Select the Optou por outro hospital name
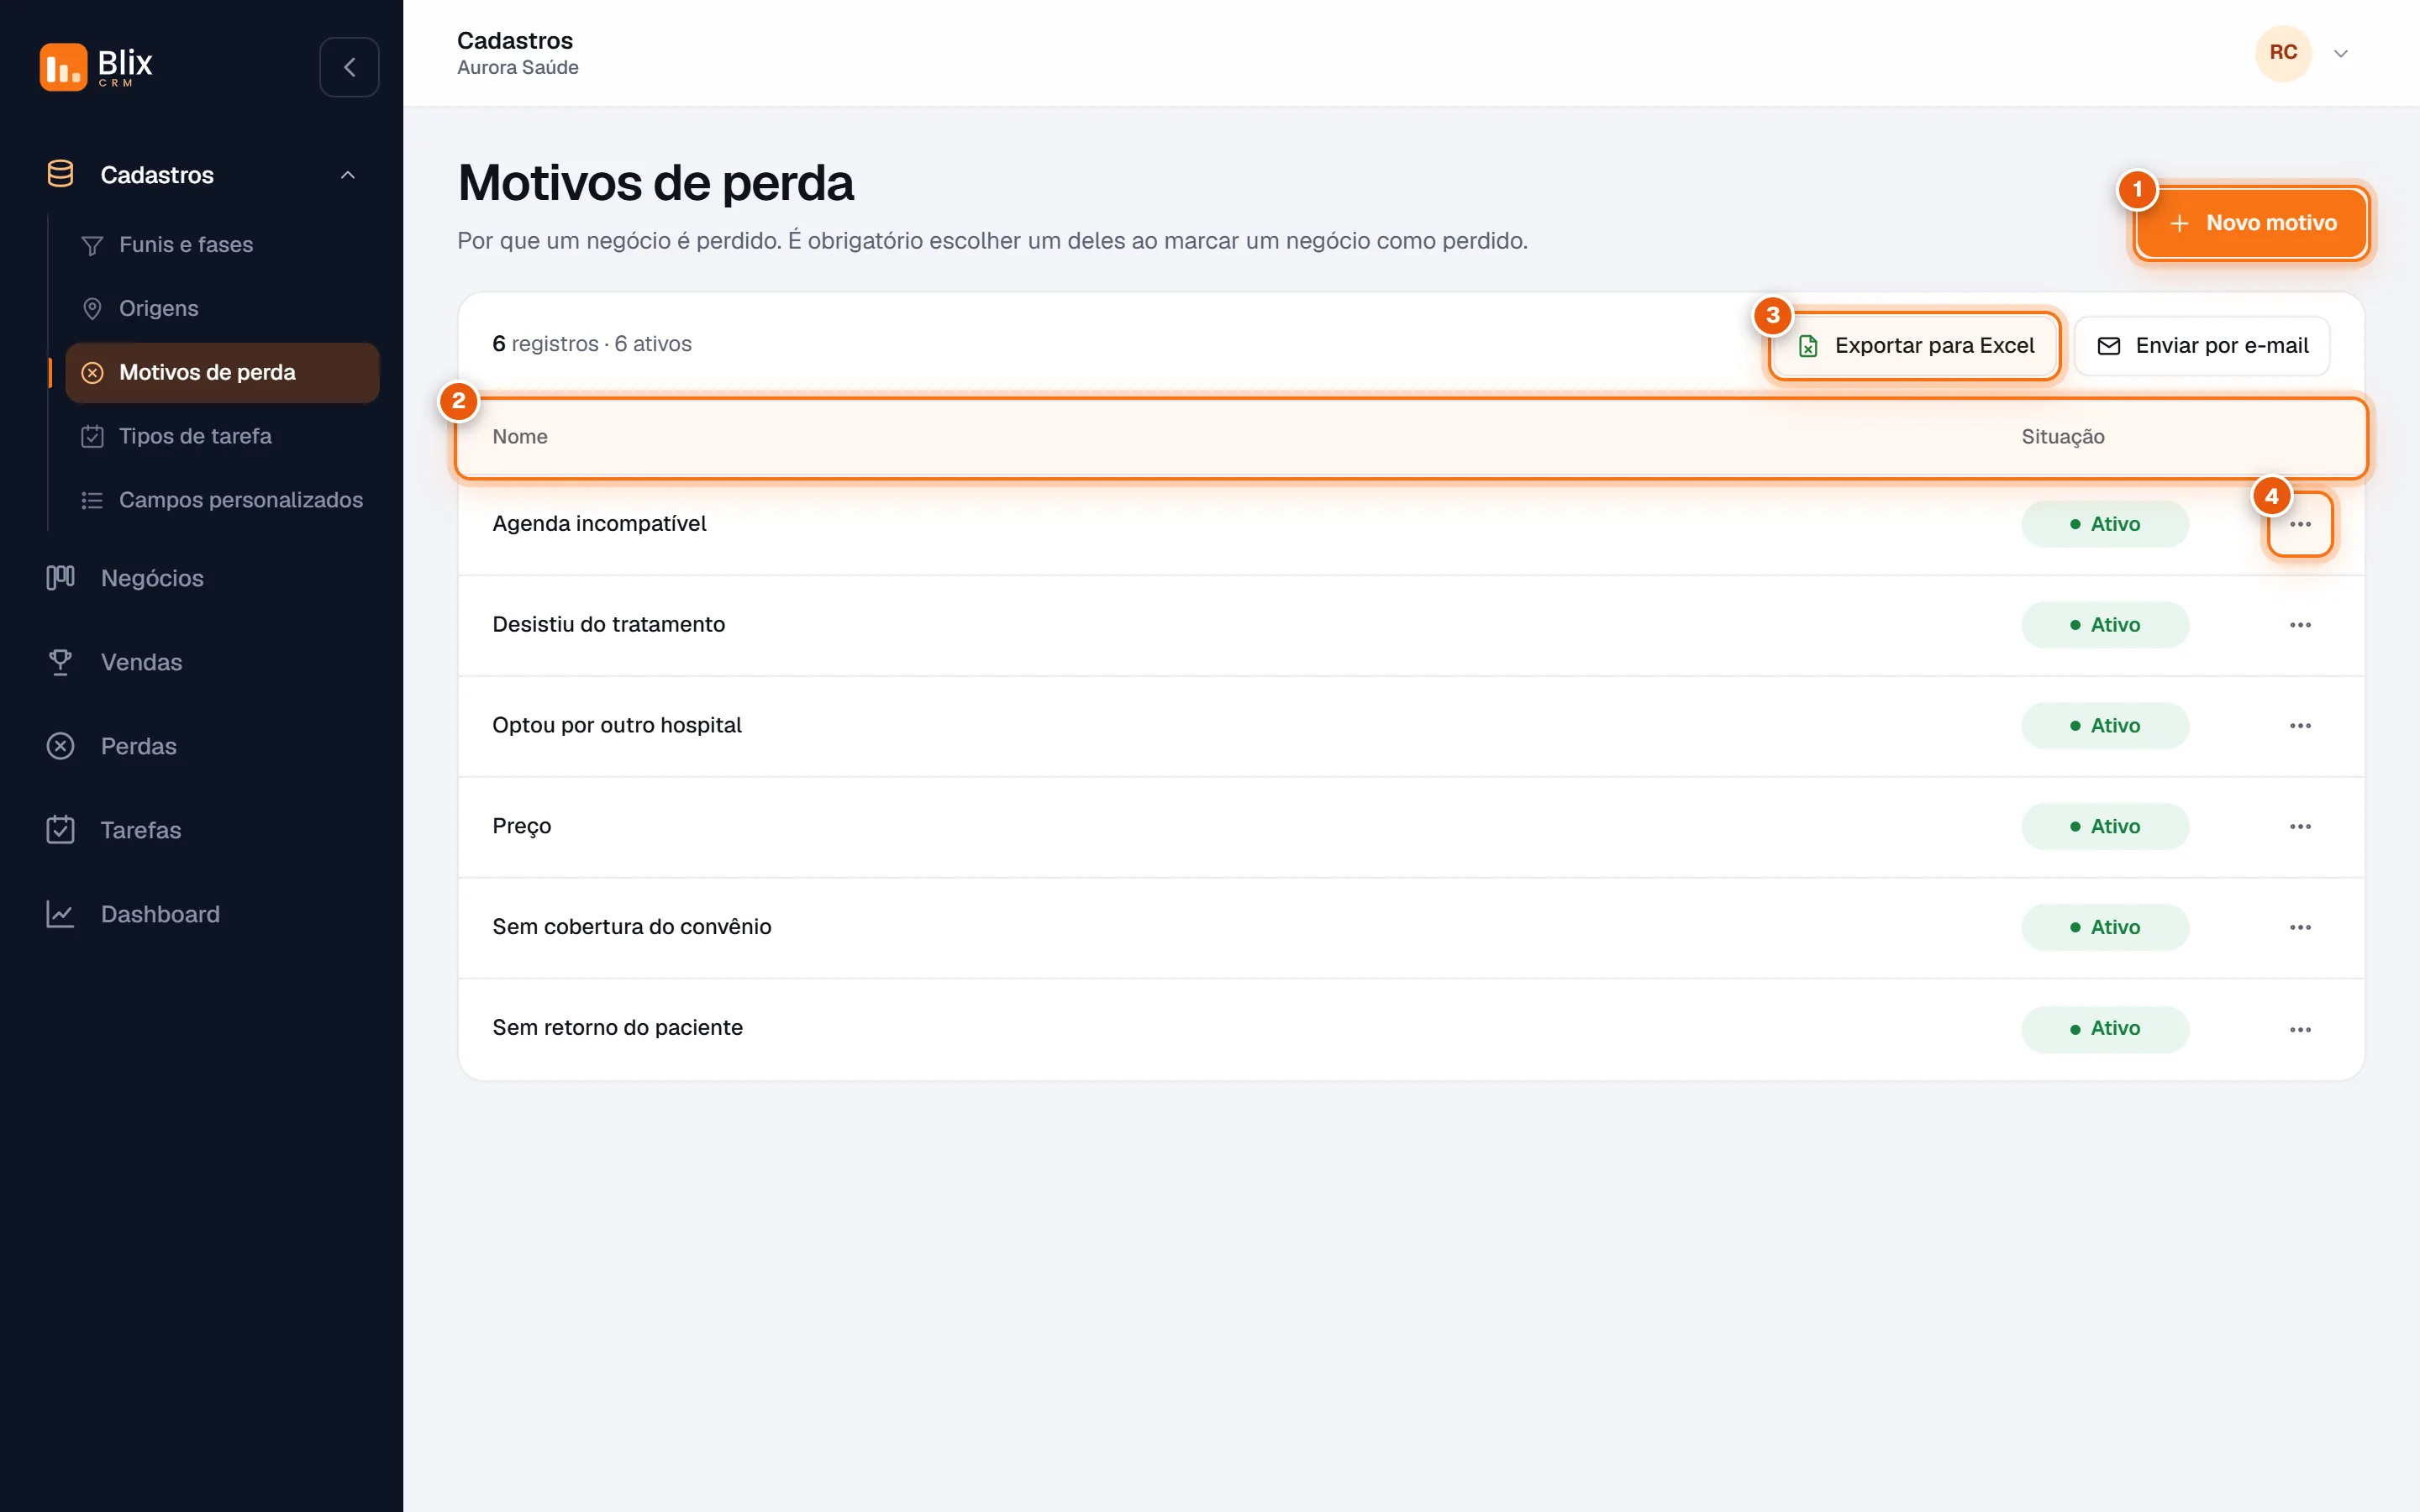This screenshot has height=1512, width=2420. [x=617, y=726]
